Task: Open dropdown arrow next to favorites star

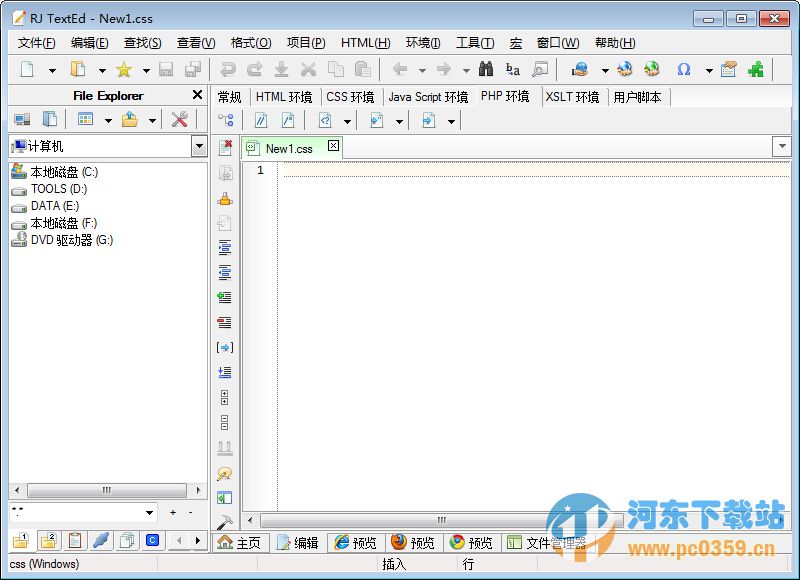Action: point(146,70)
